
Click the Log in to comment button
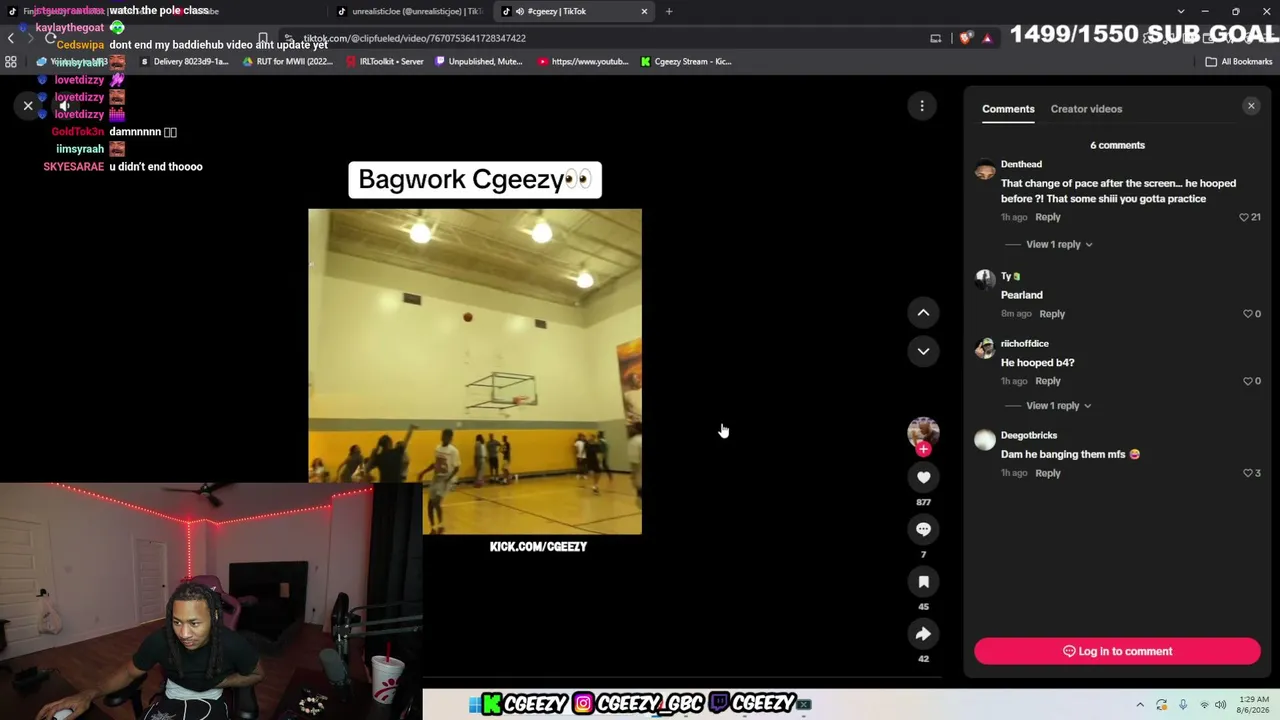1117,651
